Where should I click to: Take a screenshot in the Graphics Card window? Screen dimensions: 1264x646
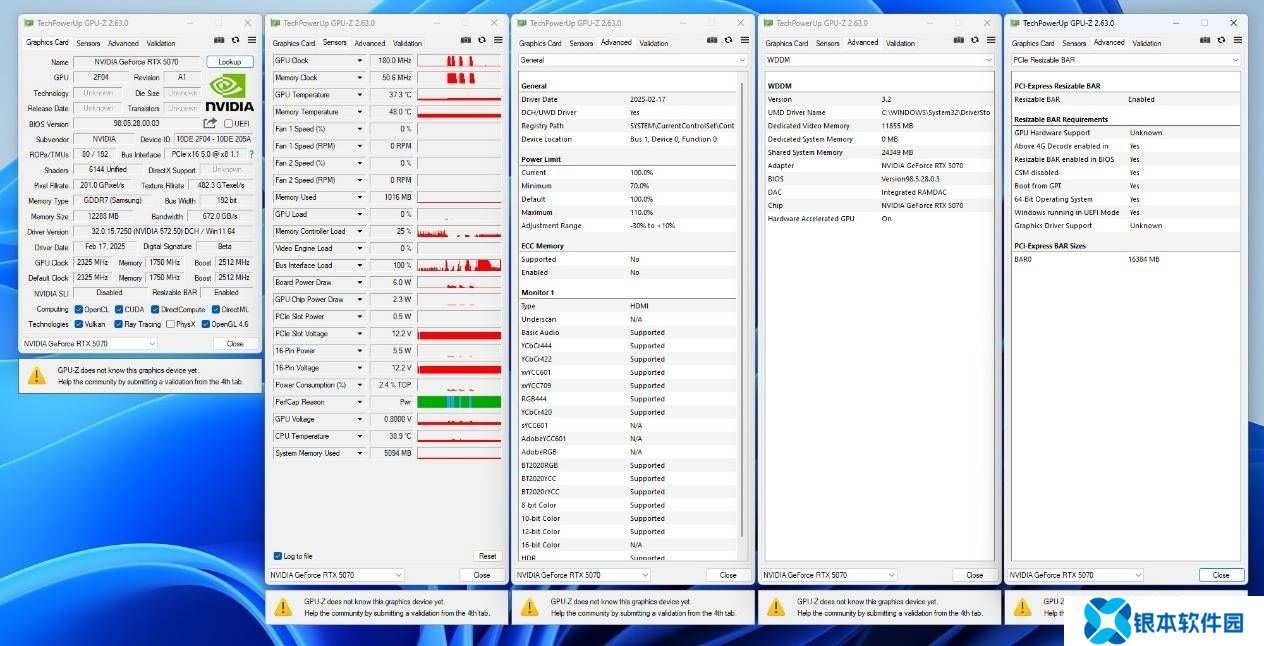click(x=219, y=40)
